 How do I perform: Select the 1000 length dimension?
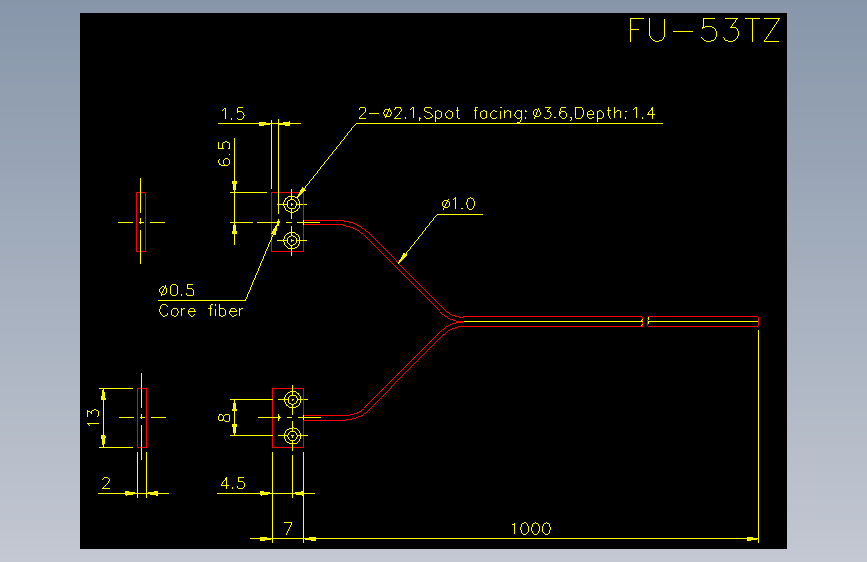531,529
